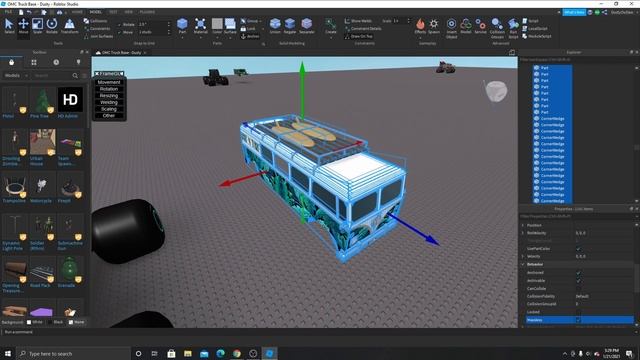Toggle Constraint Details
This screenshot has width=640, height=360.
pyautogui.click(x=363, y=29)
